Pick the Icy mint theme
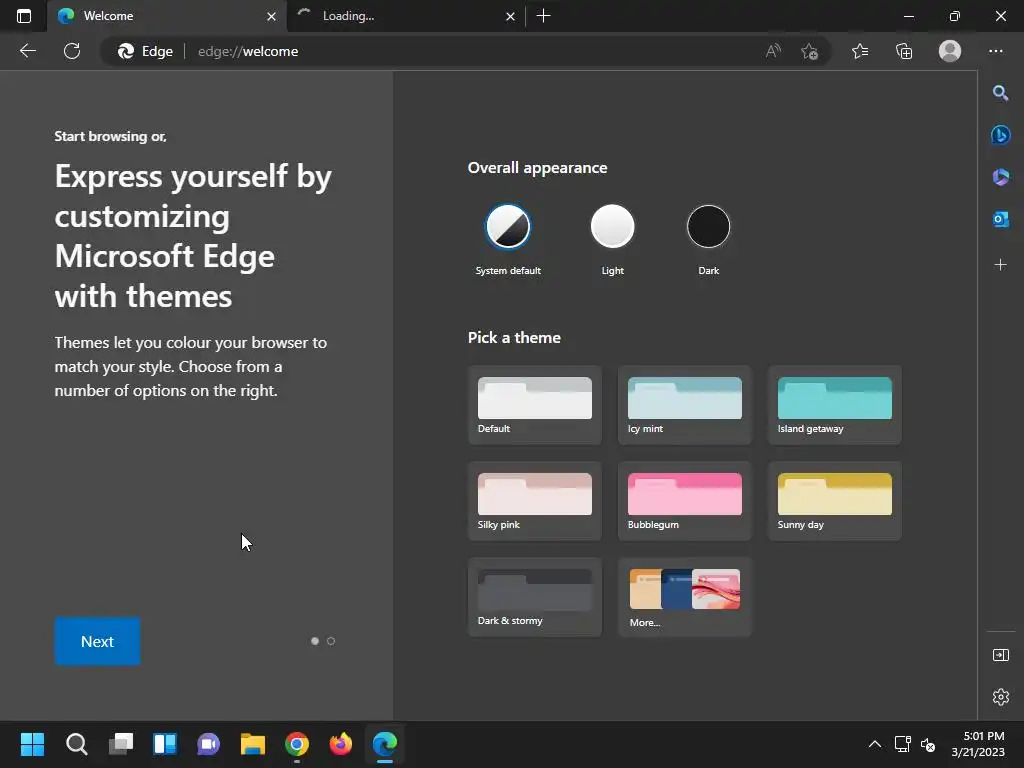This screenshot has width=1024, height=768. 684,405
